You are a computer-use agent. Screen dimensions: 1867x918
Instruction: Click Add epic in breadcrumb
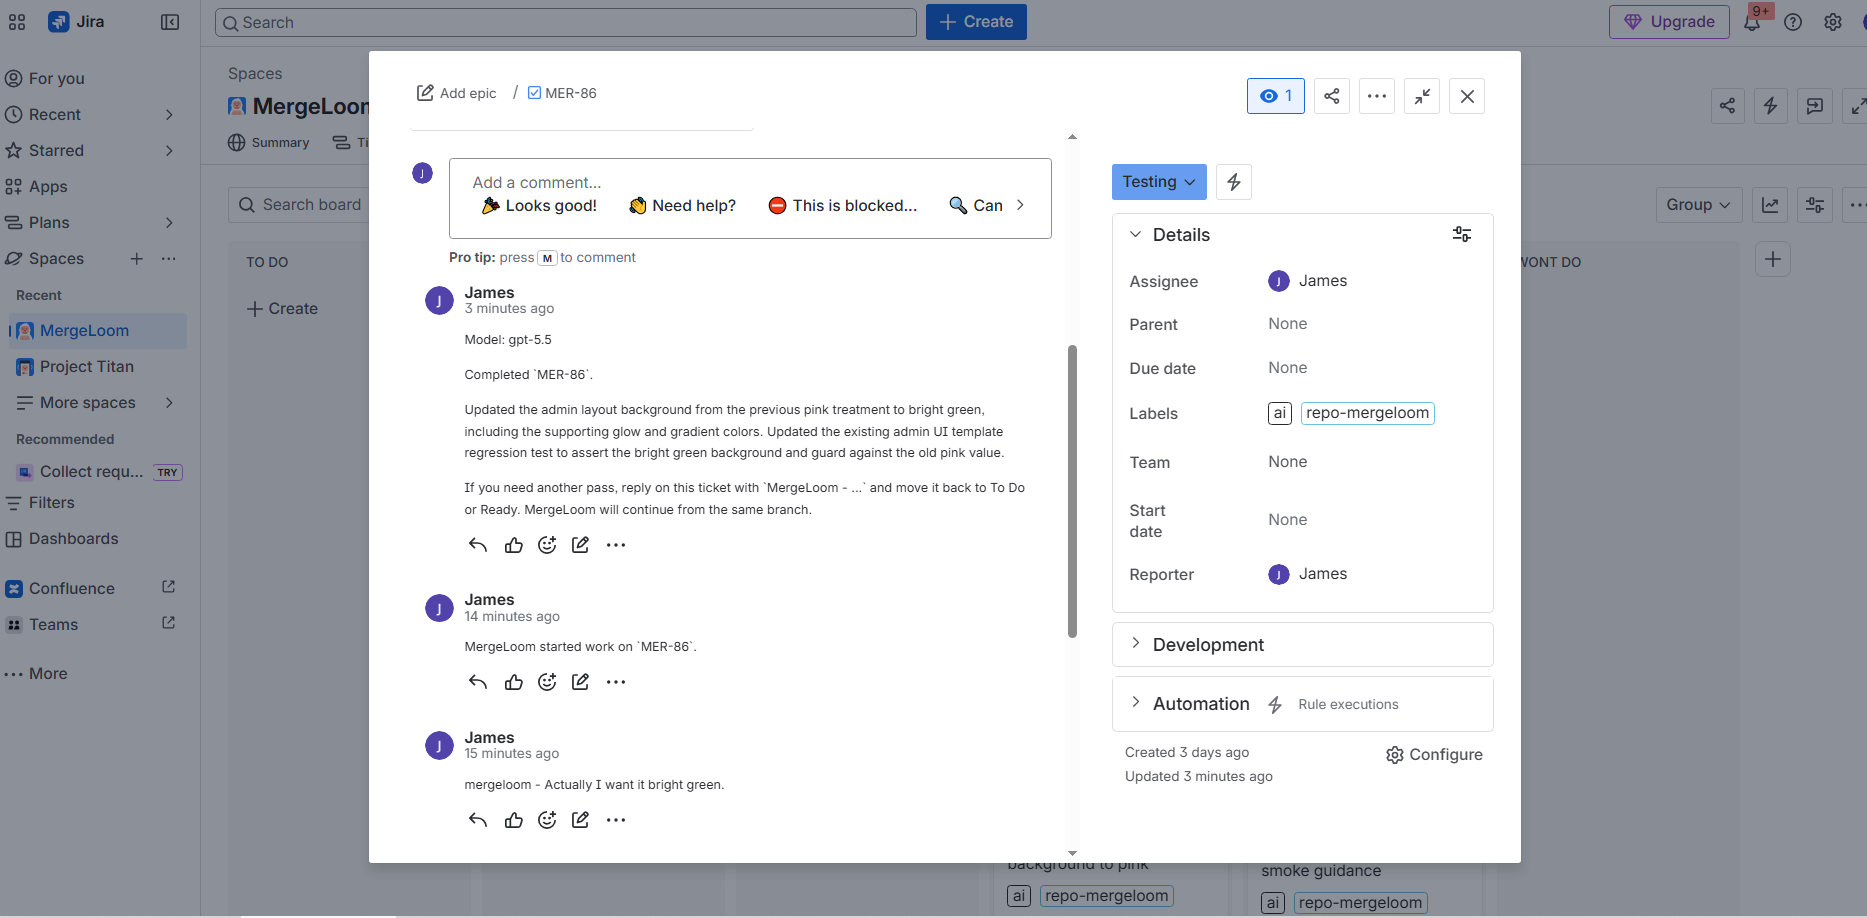[457, 93]
